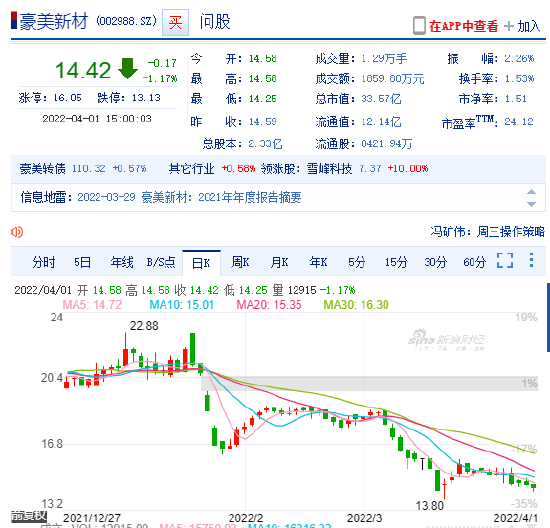Click the gray 1% band on chart
The width and height of the screenshot is (550, 528).
(x=369, y=383)
